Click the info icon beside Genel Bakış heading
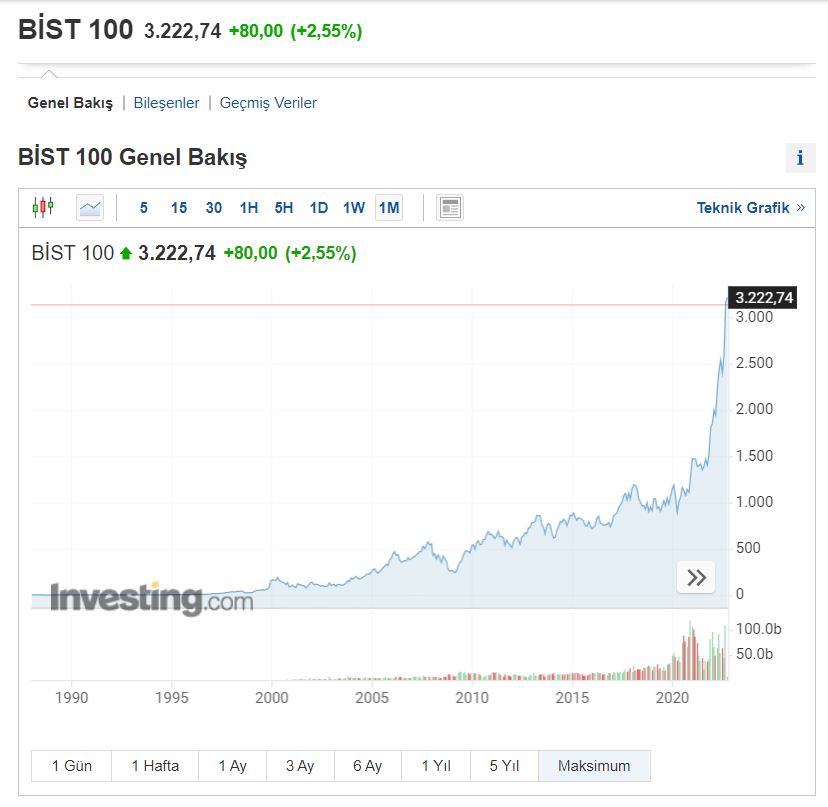 [800, 157]
